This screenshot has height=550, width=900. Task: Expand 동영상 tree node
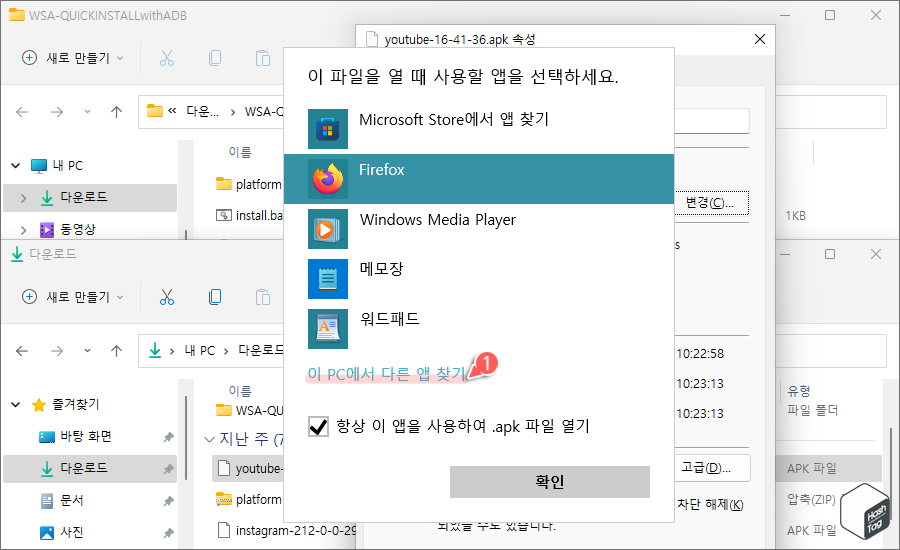coord(24,230)
